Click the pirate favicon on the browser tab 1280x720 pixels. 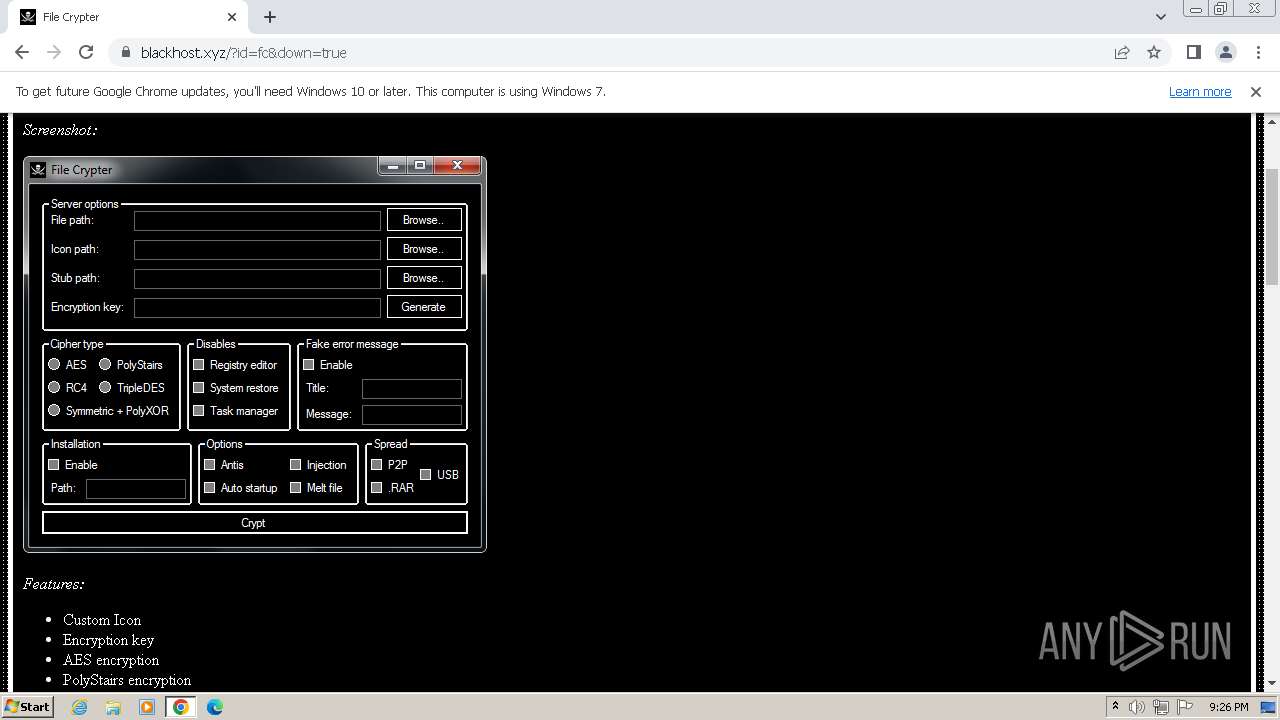[x=28, y=17]
